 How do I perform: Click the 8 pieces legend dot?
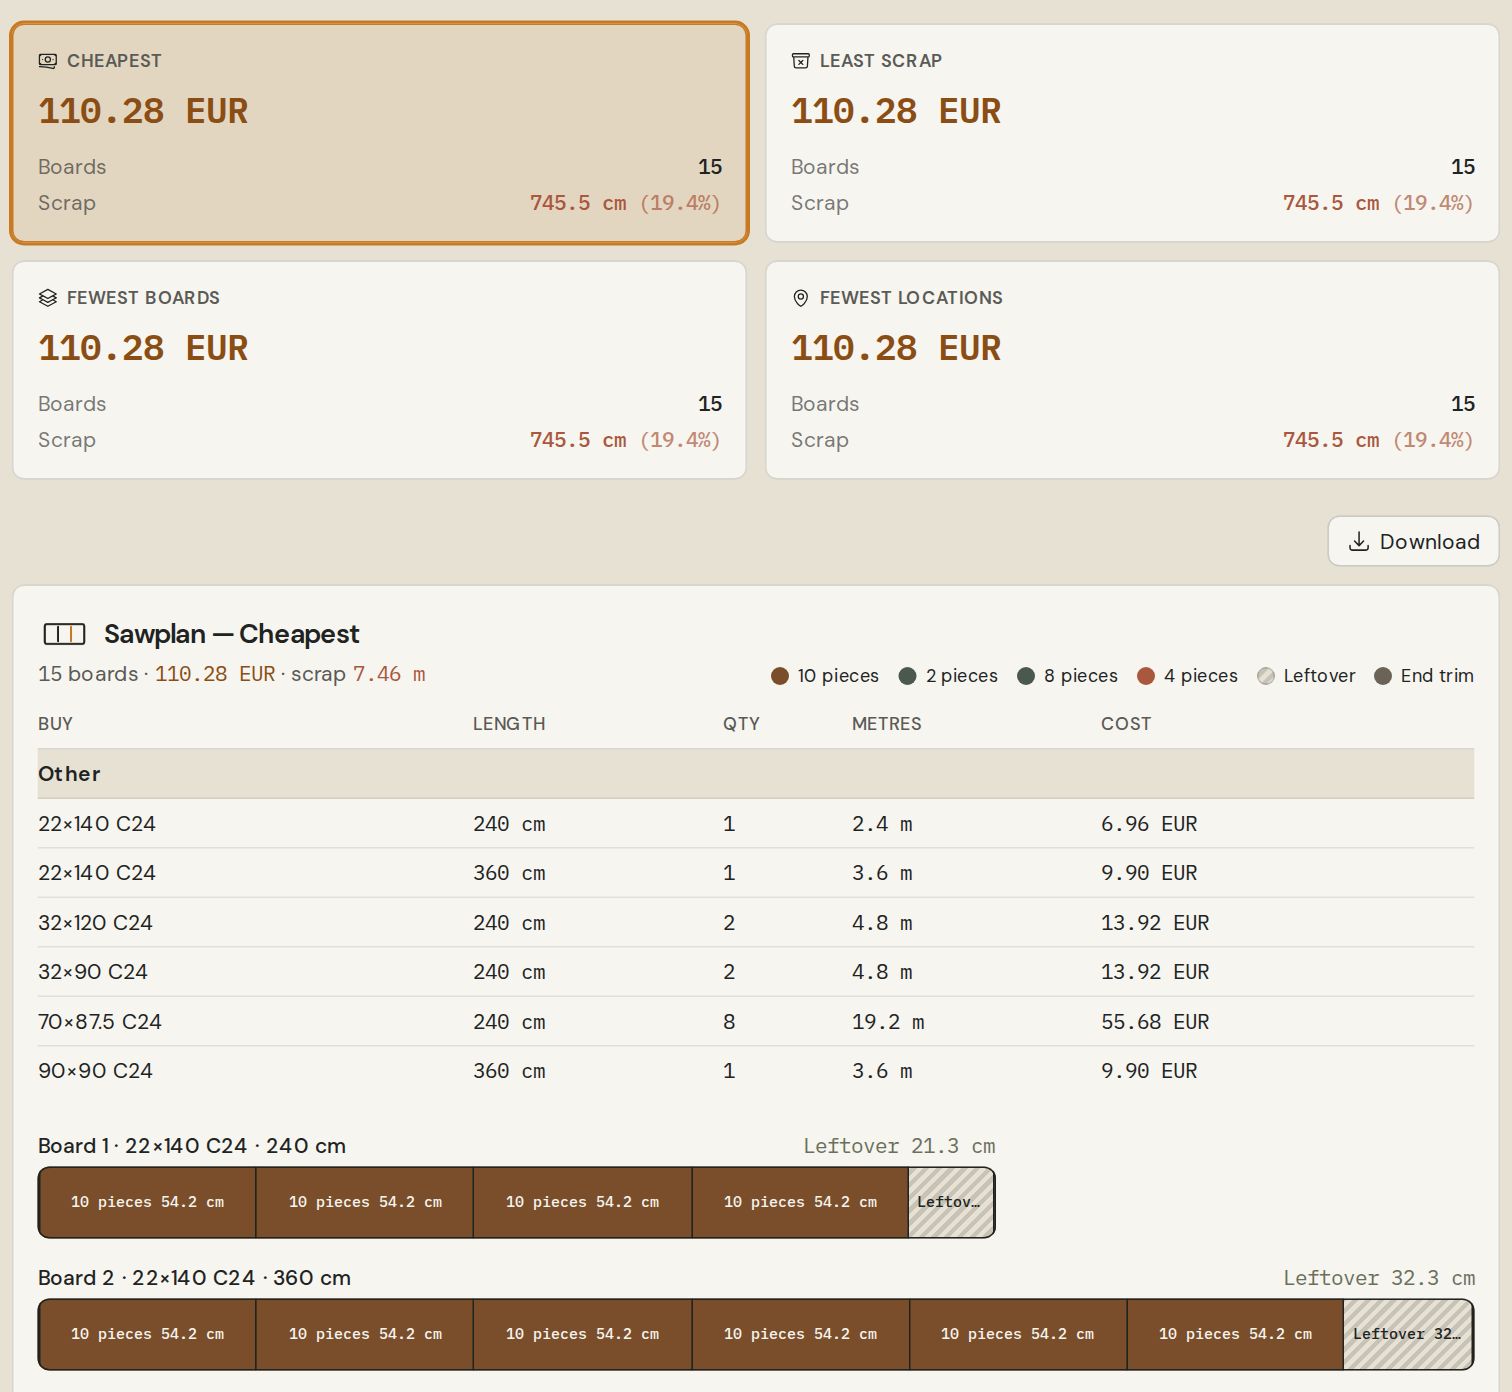[1025, 676]
